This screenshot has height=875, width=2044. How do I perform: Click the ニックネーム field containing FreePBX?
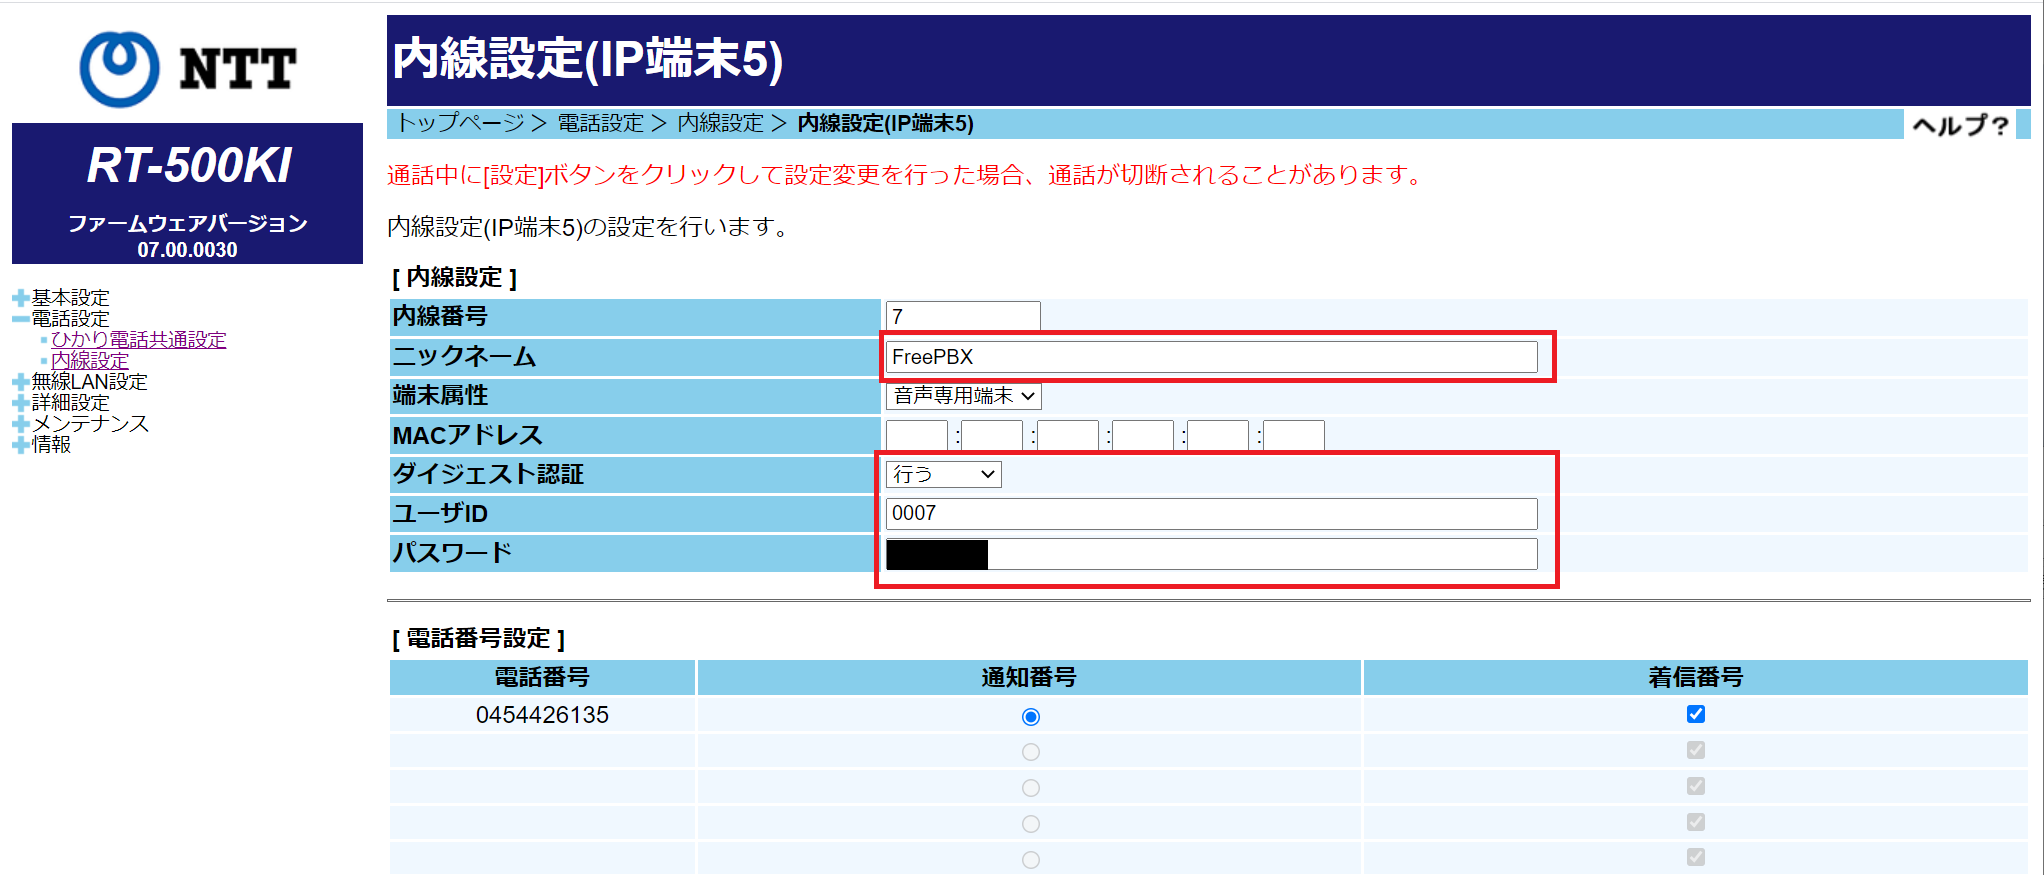pyautogui.click(x=1211, y=357)
